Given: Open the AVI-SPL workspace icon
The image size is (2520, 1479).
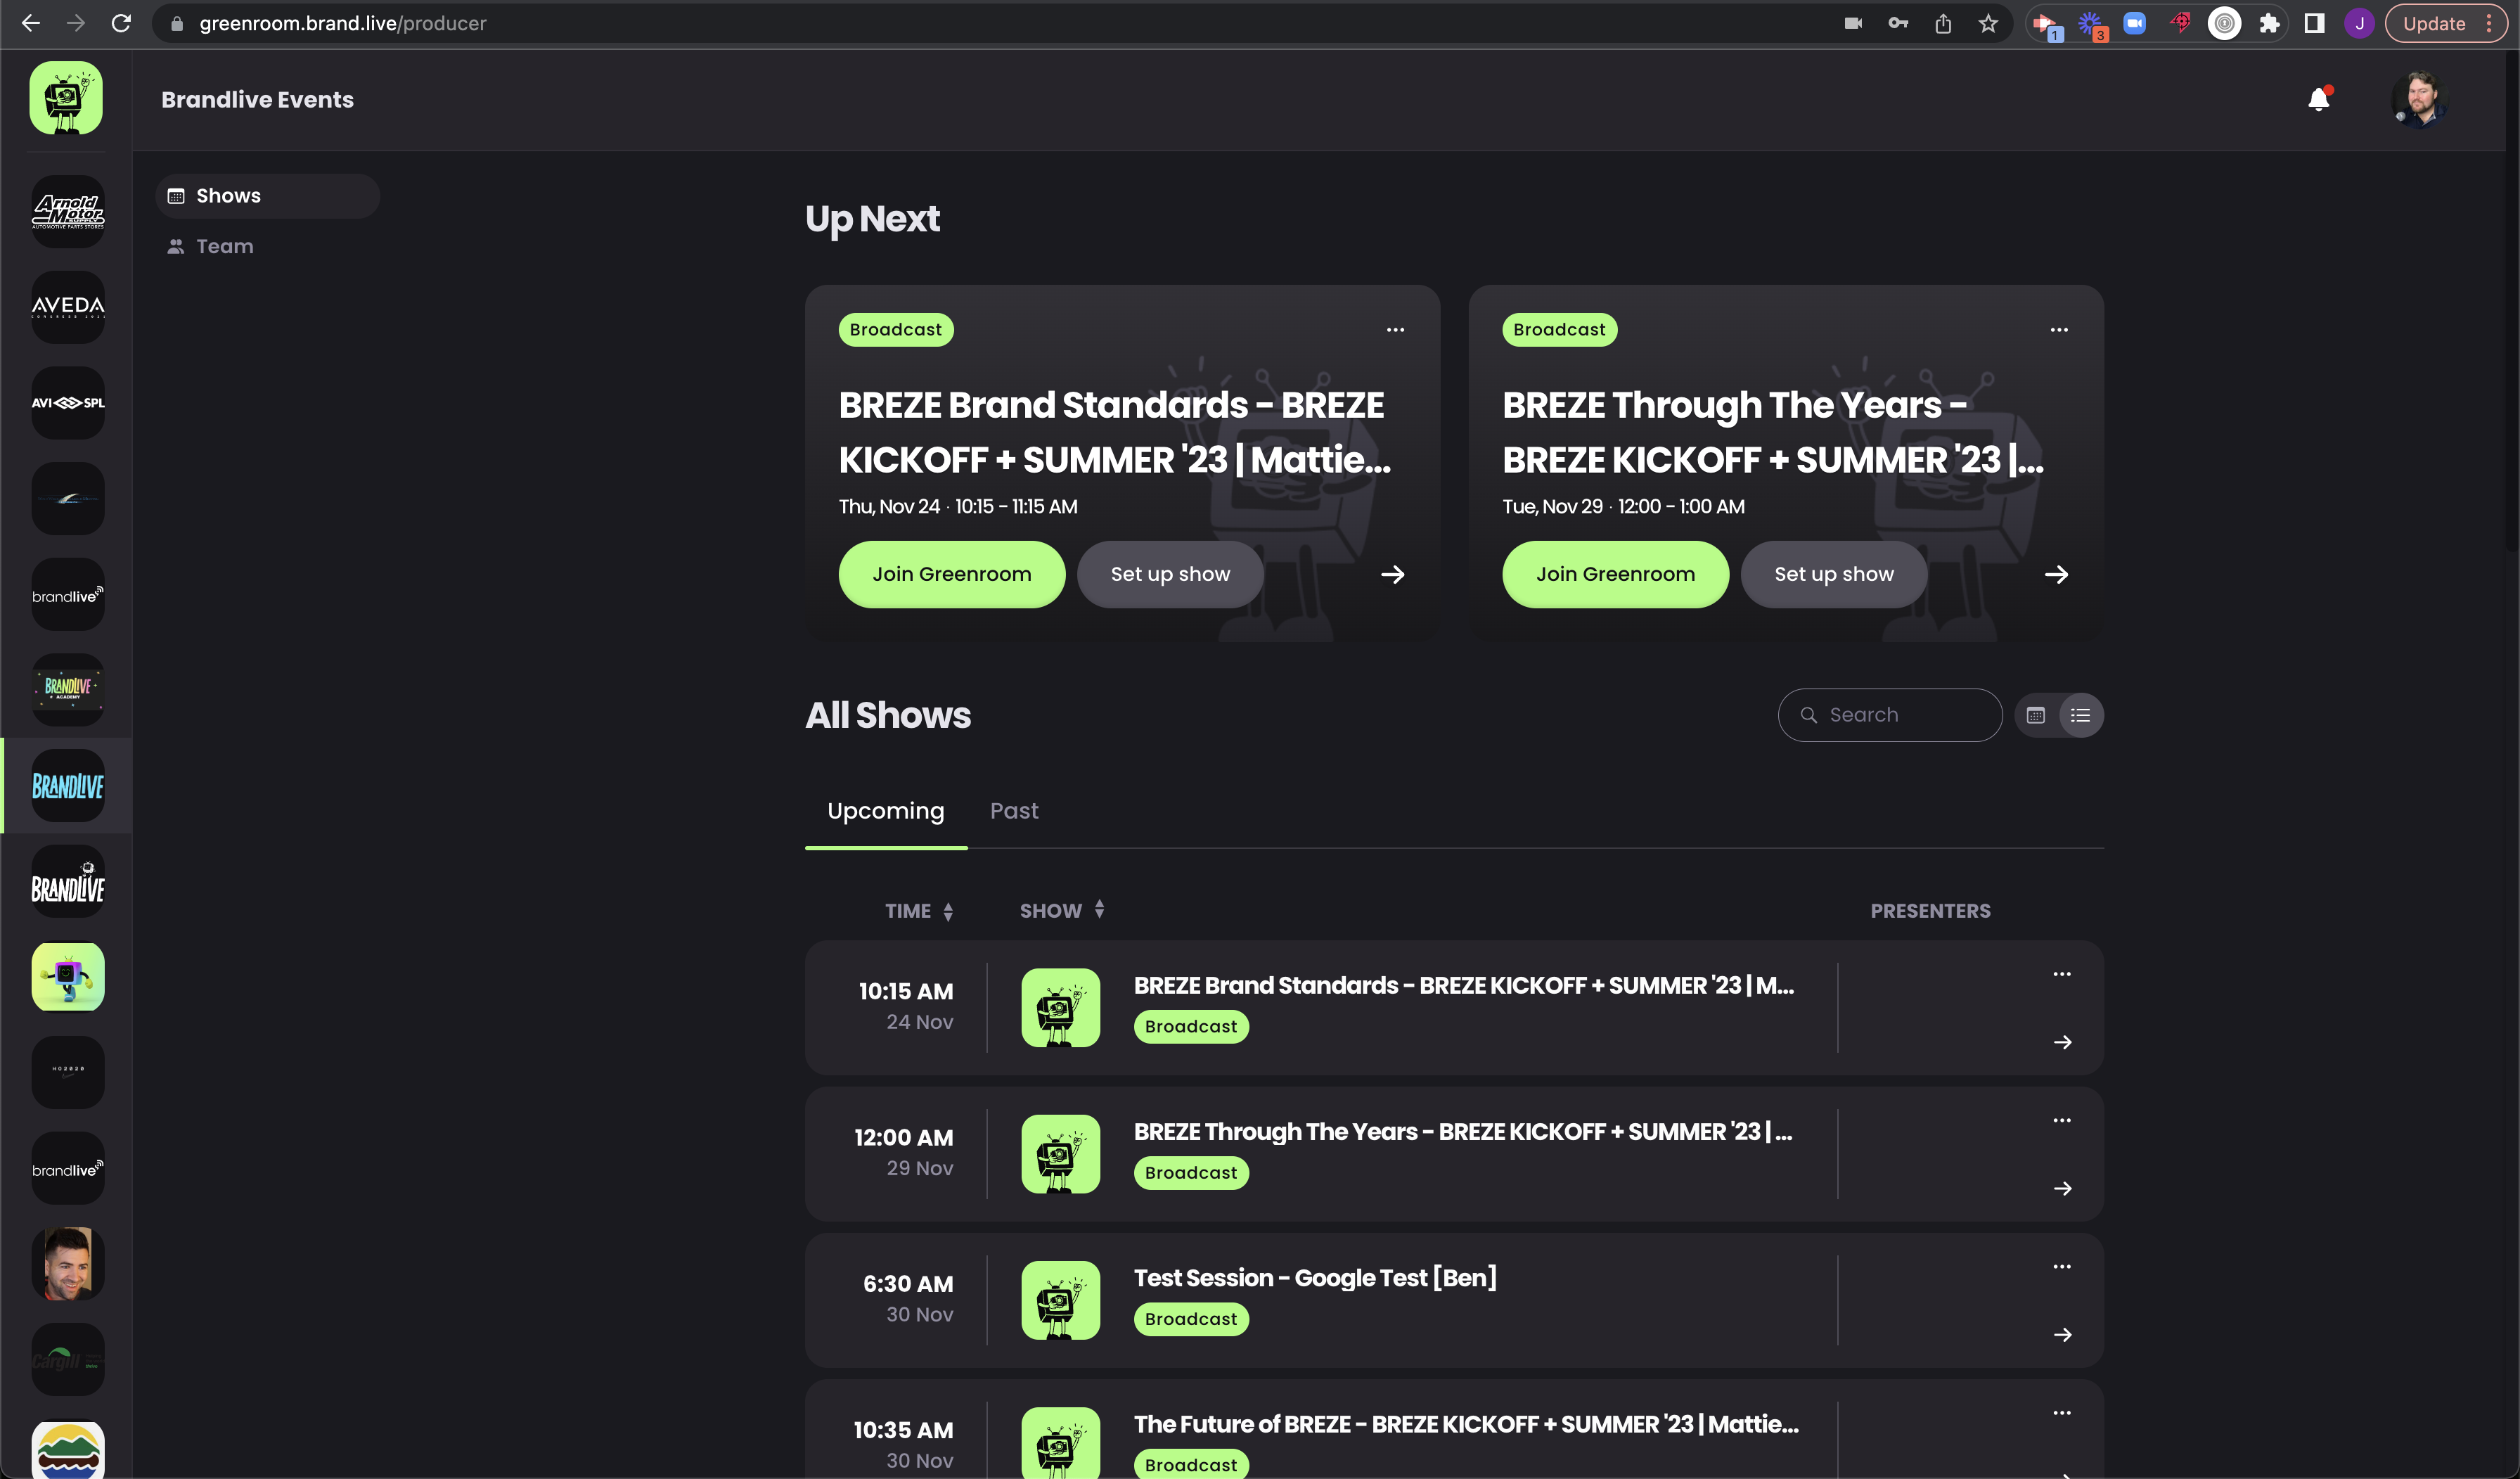Looking at the screenshot, I should (67, 403).
